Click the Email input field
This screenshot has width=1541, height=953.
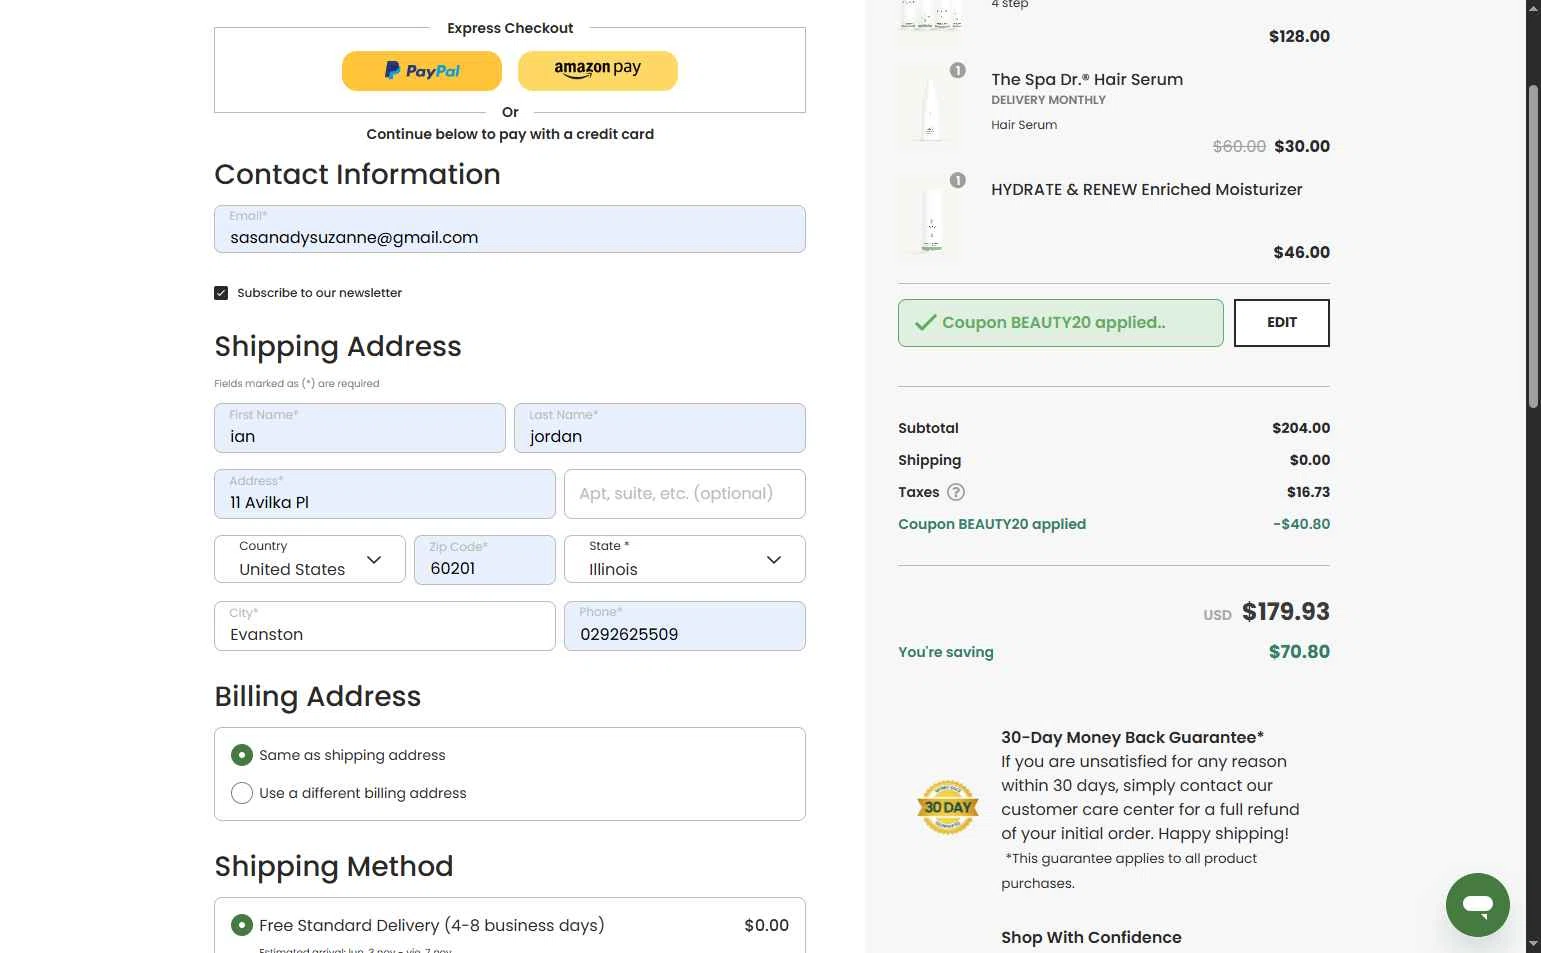(510, 229)
